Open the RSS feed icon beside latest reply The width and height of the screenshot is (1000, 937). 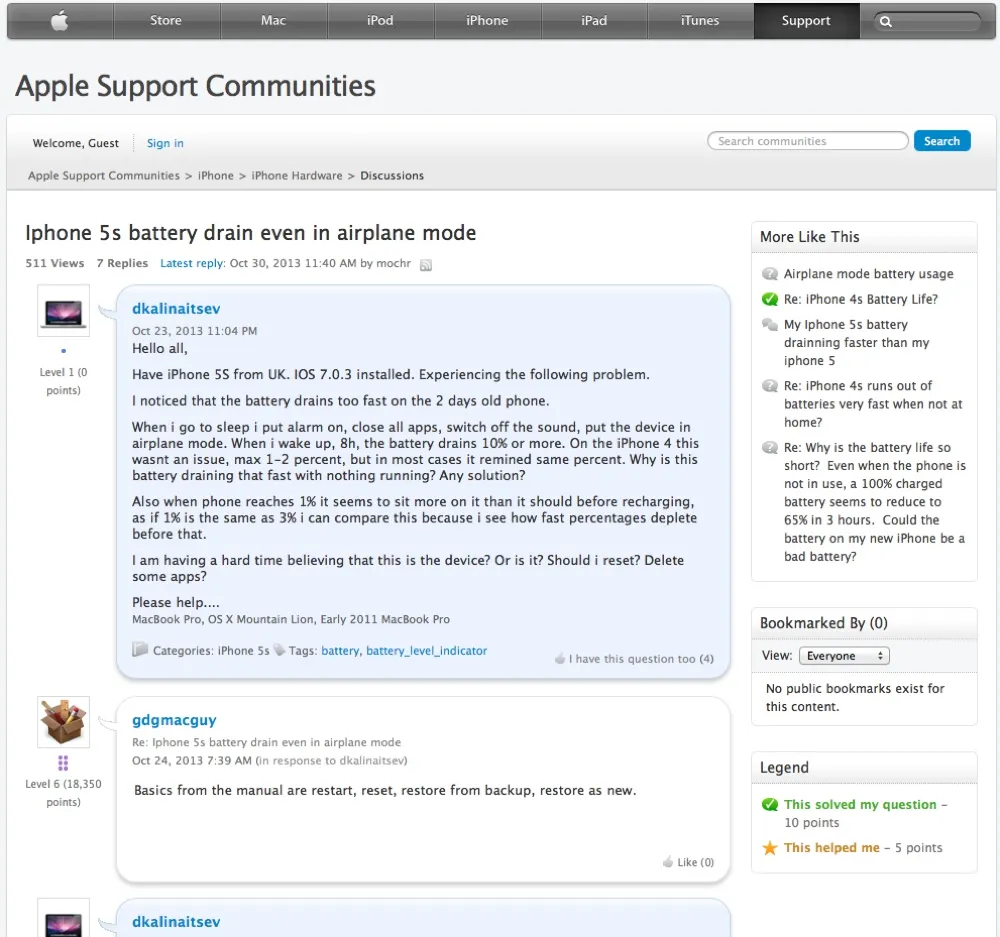[426, 265]
